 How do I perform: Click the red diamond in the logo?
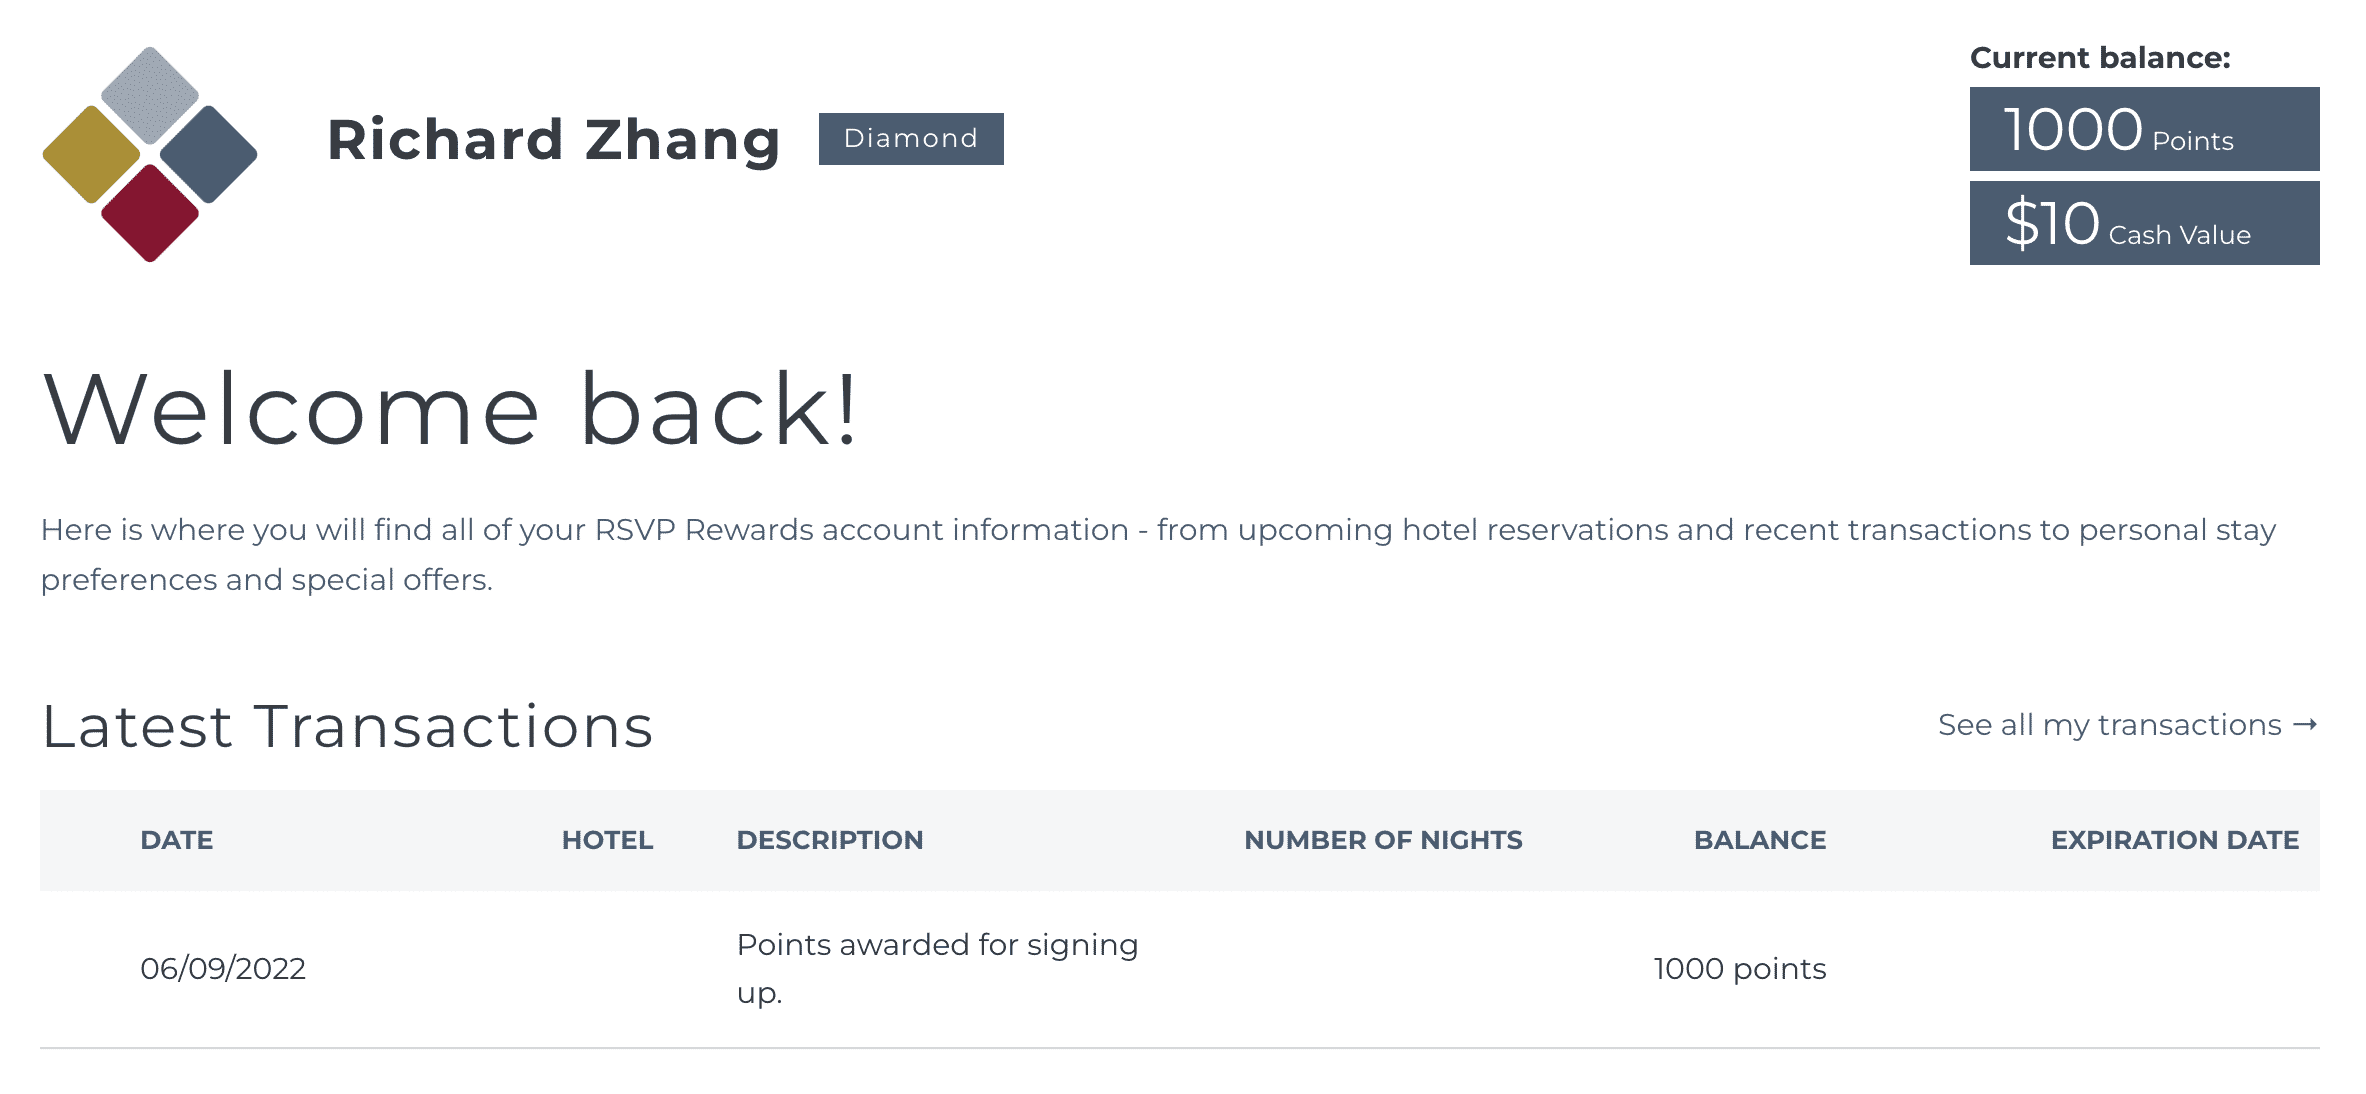[x=150, y=213]
